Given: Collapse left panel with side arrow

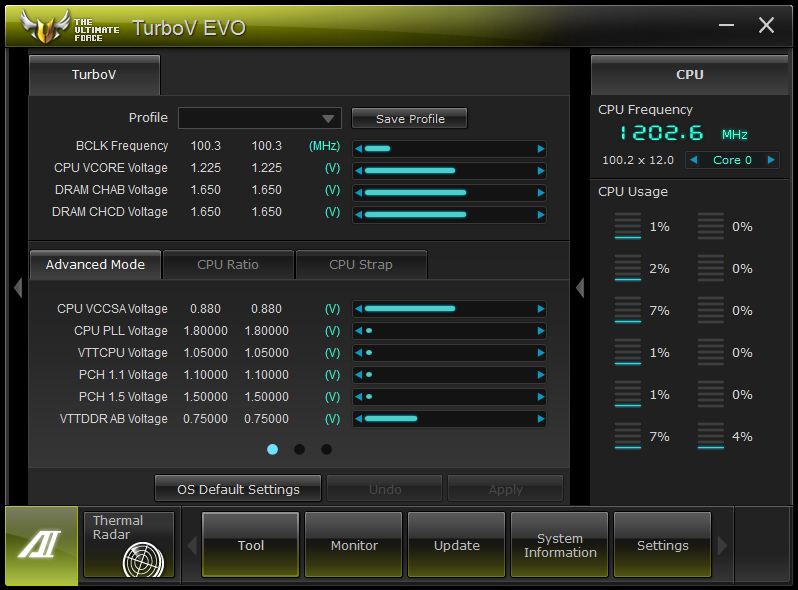Looking at the screenshot, I should 18,288.
